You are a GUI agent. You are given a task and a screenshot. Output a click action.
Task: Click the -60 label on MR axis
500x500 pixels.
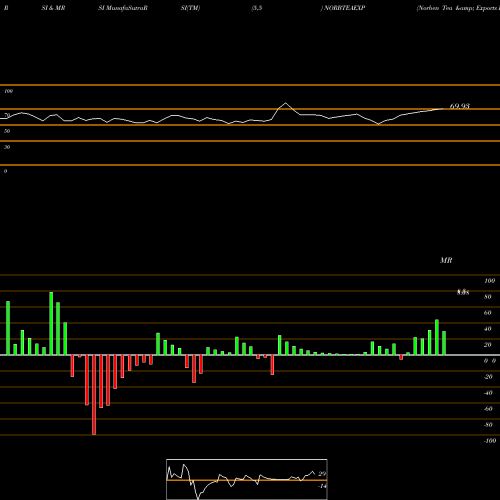click(x=488, y=409)
